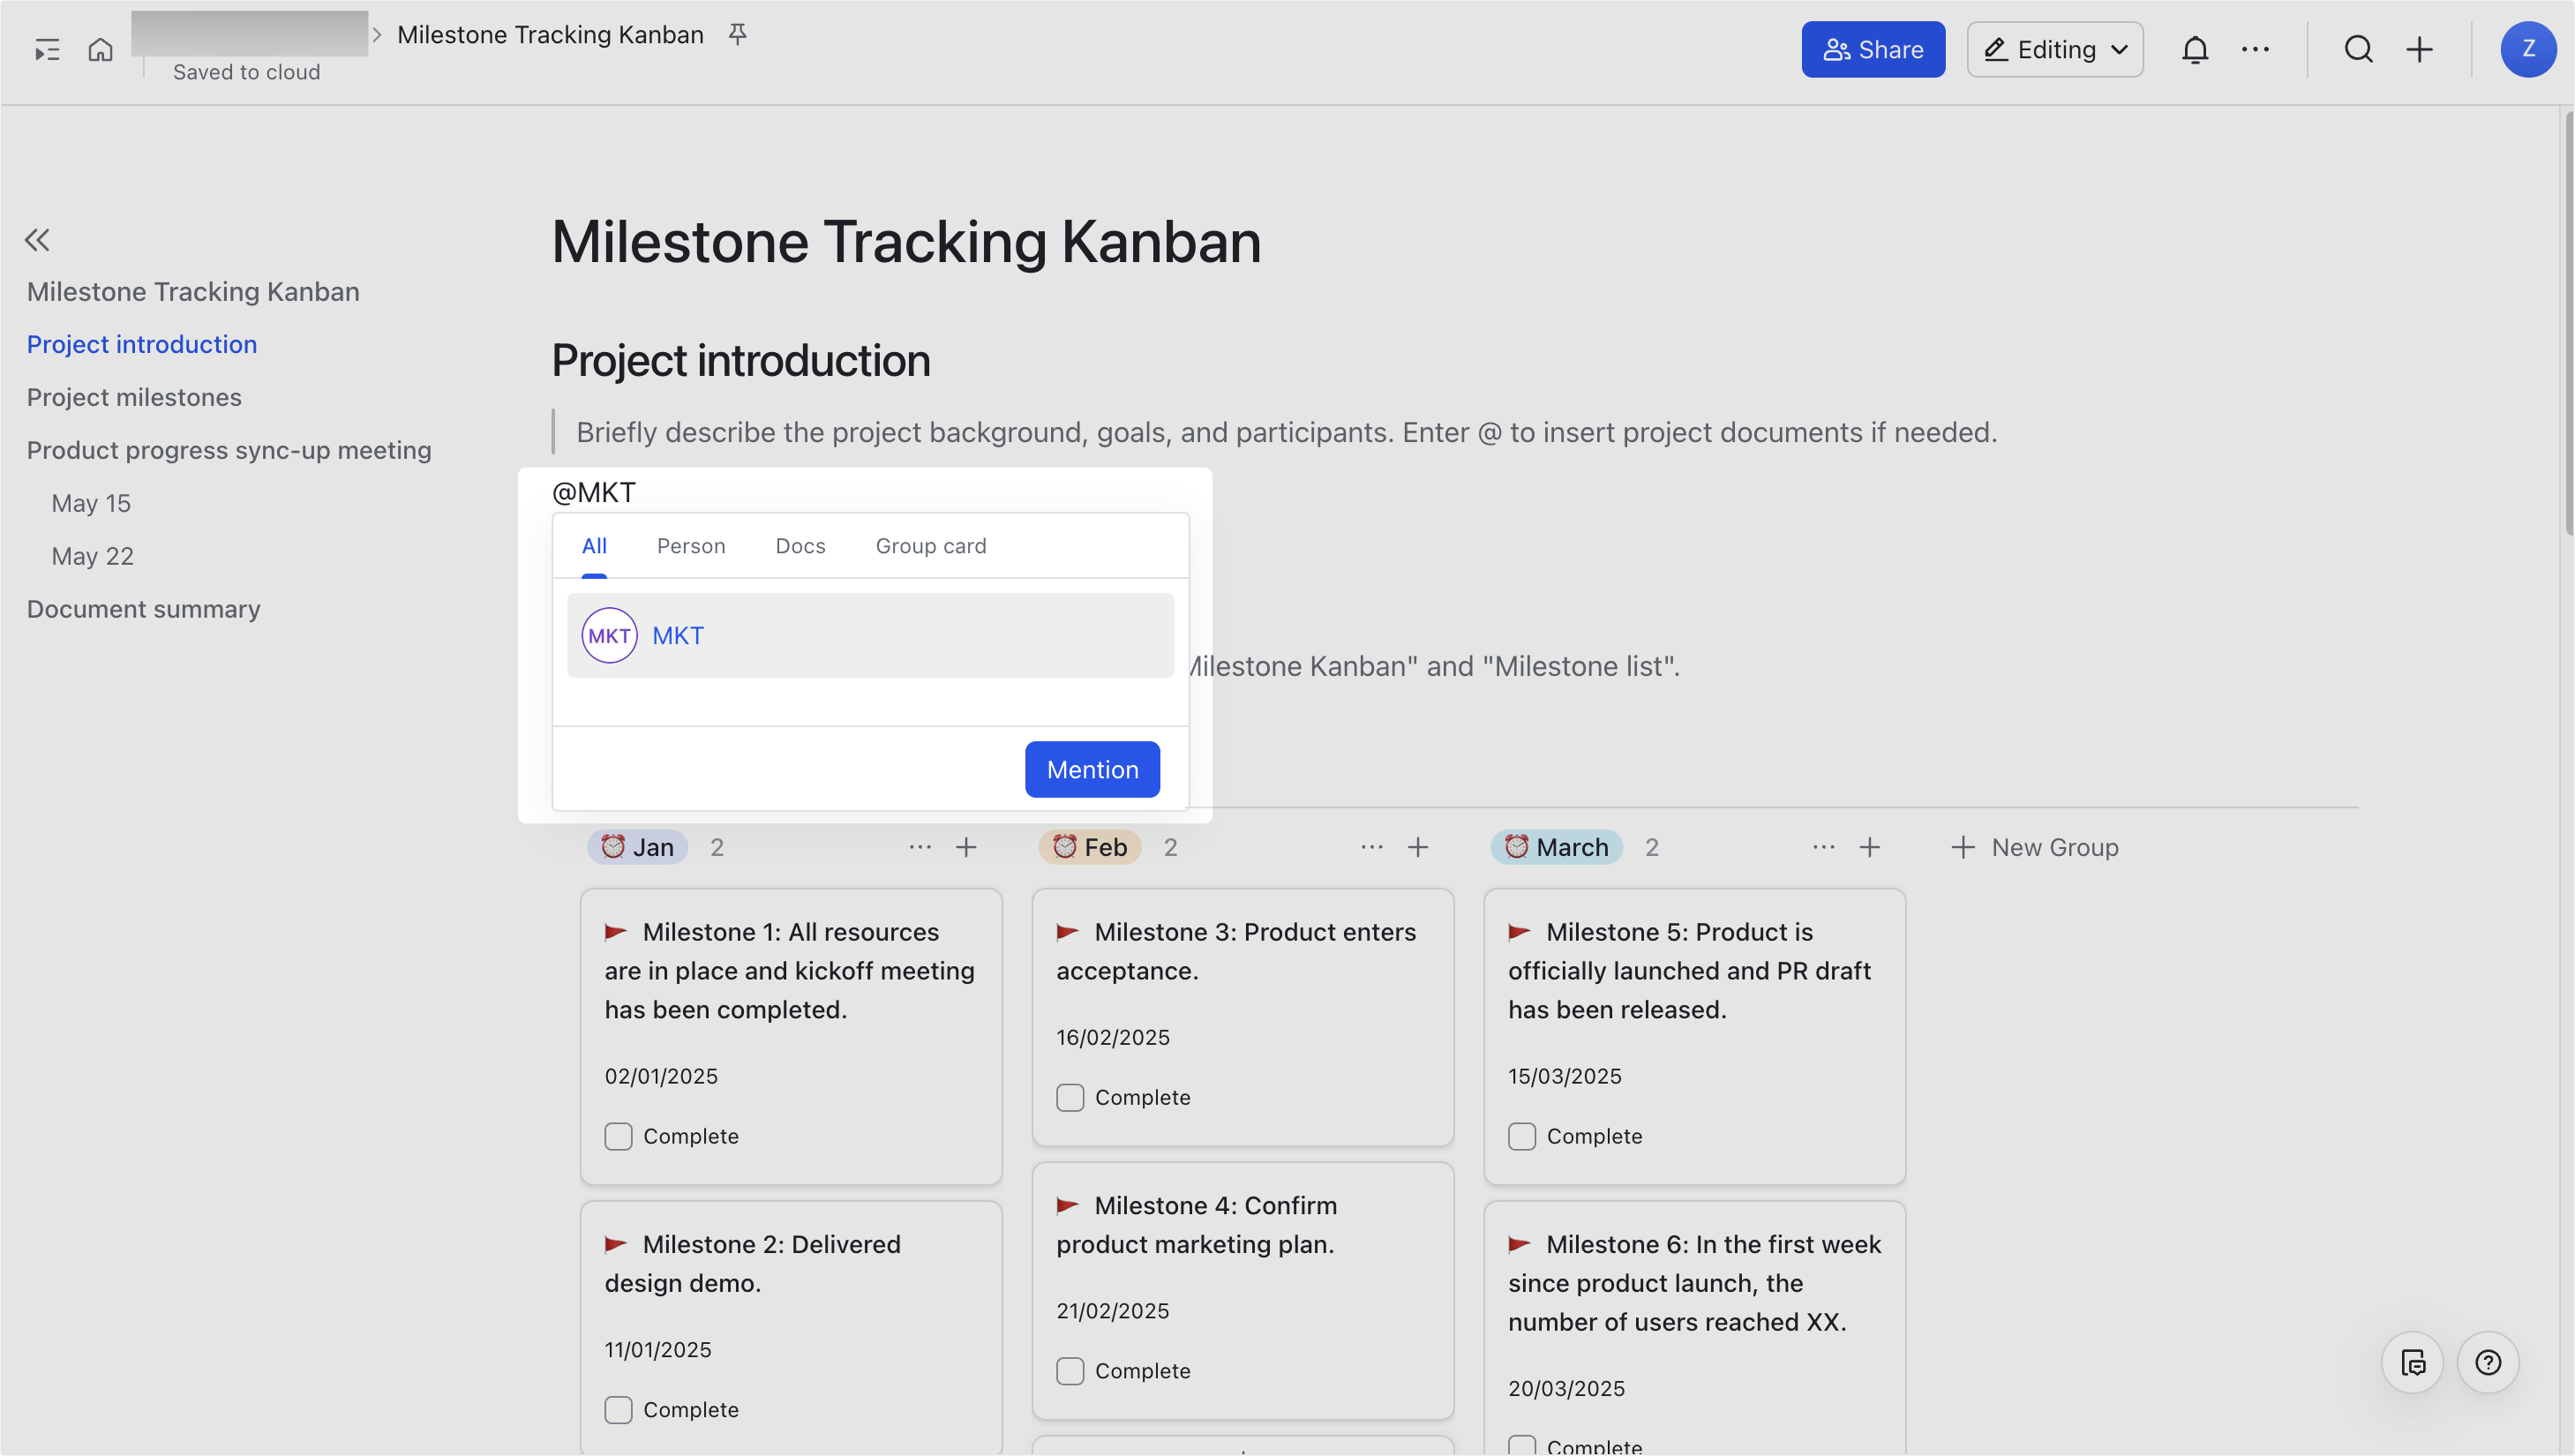
Task: Pin the document with the pin icon
Action: point(737,35)
